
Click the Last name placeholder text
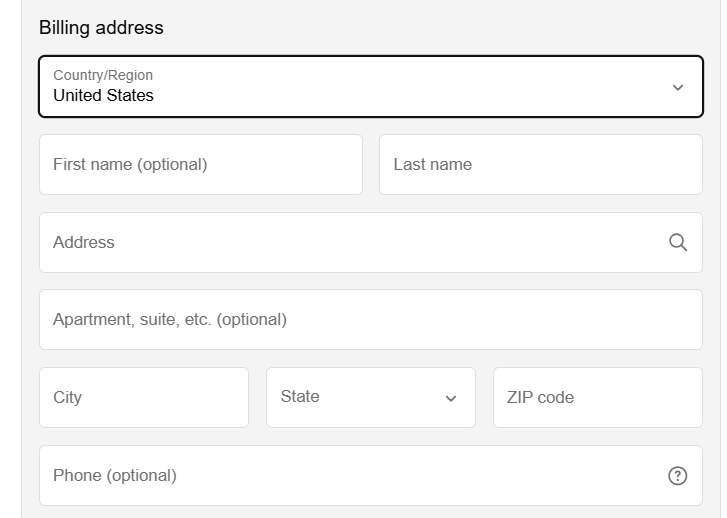pos(433,164)
